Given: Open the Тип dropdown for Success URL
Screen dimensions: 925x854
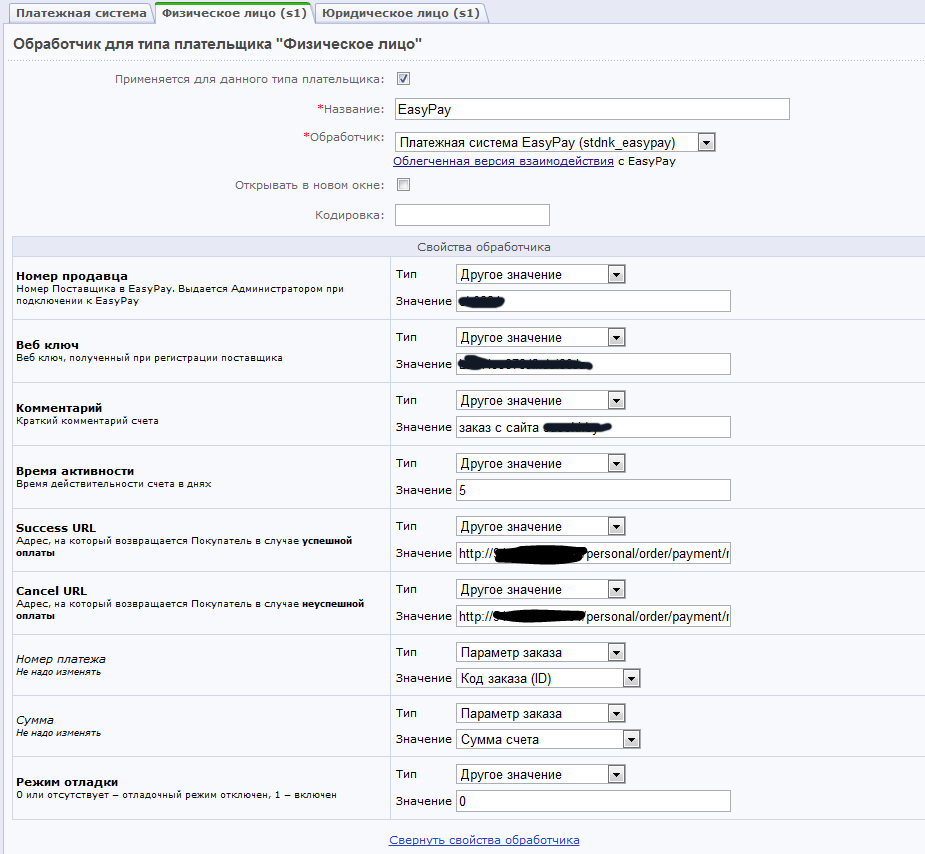Looking at the screenshot, I should point(540,527).
